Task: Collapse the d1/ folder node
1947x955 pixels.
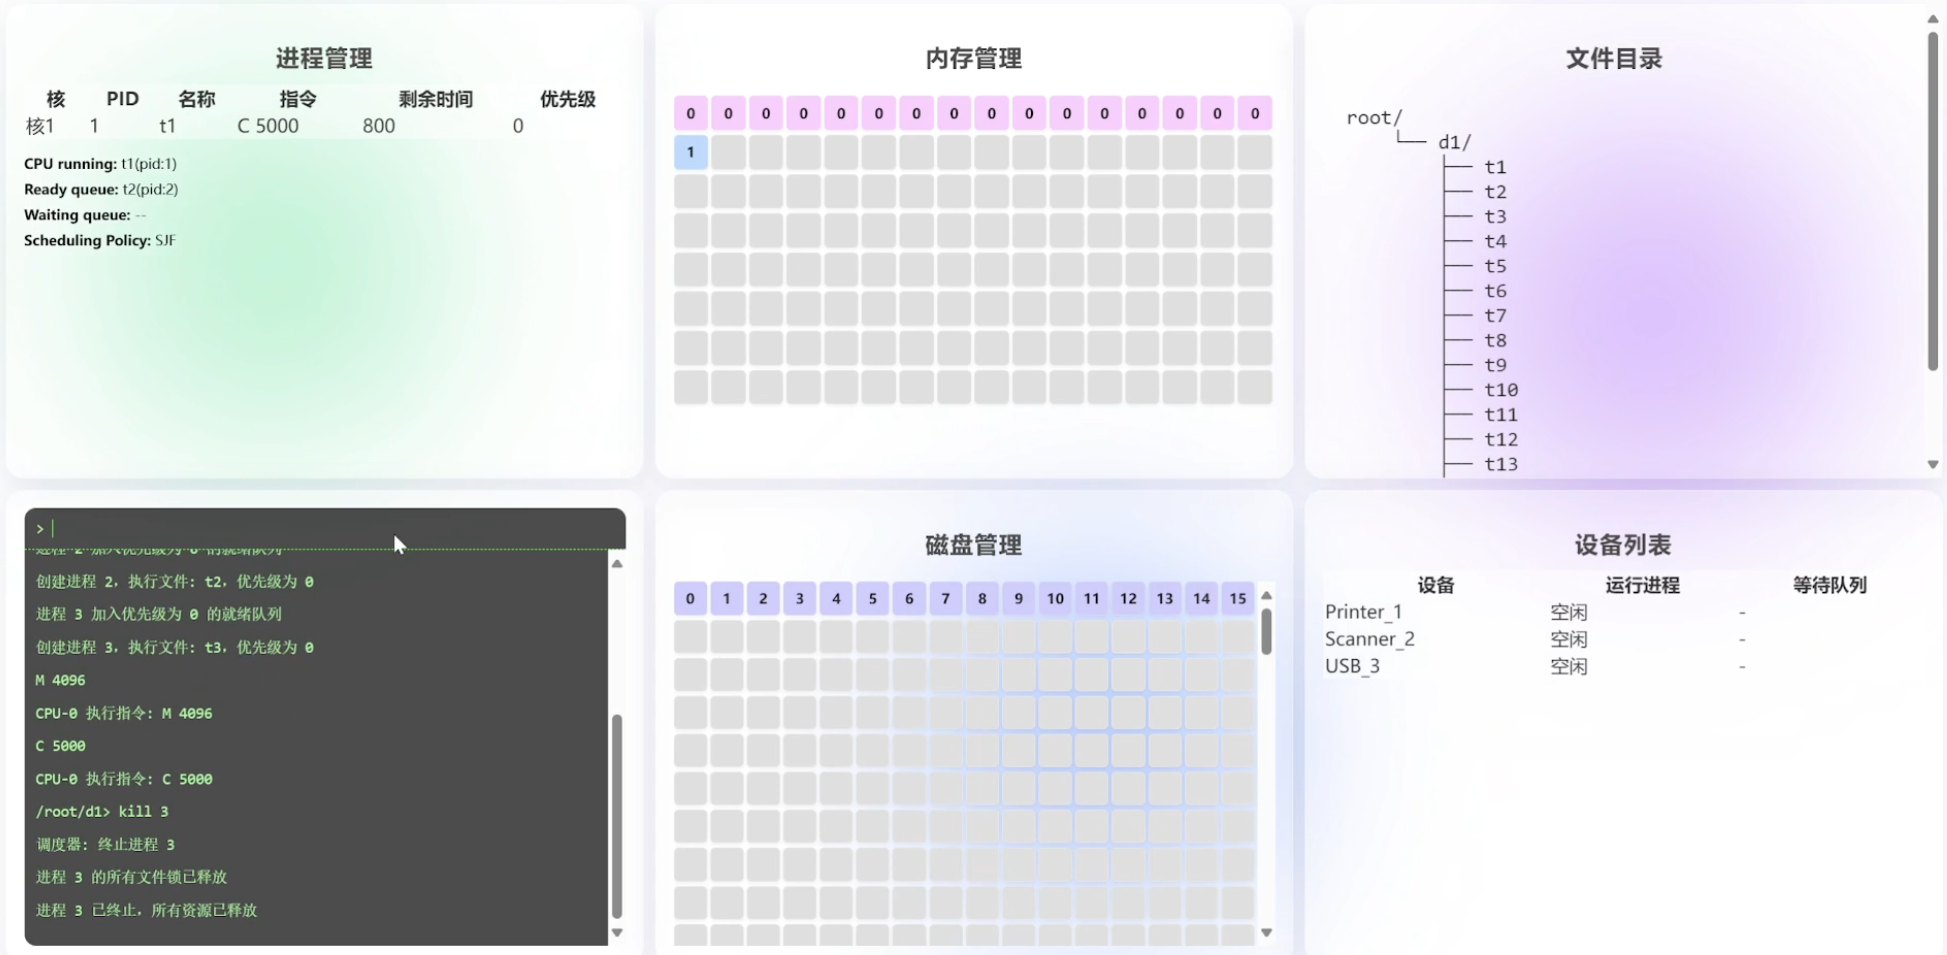Action: click(x=1454, y=142)
